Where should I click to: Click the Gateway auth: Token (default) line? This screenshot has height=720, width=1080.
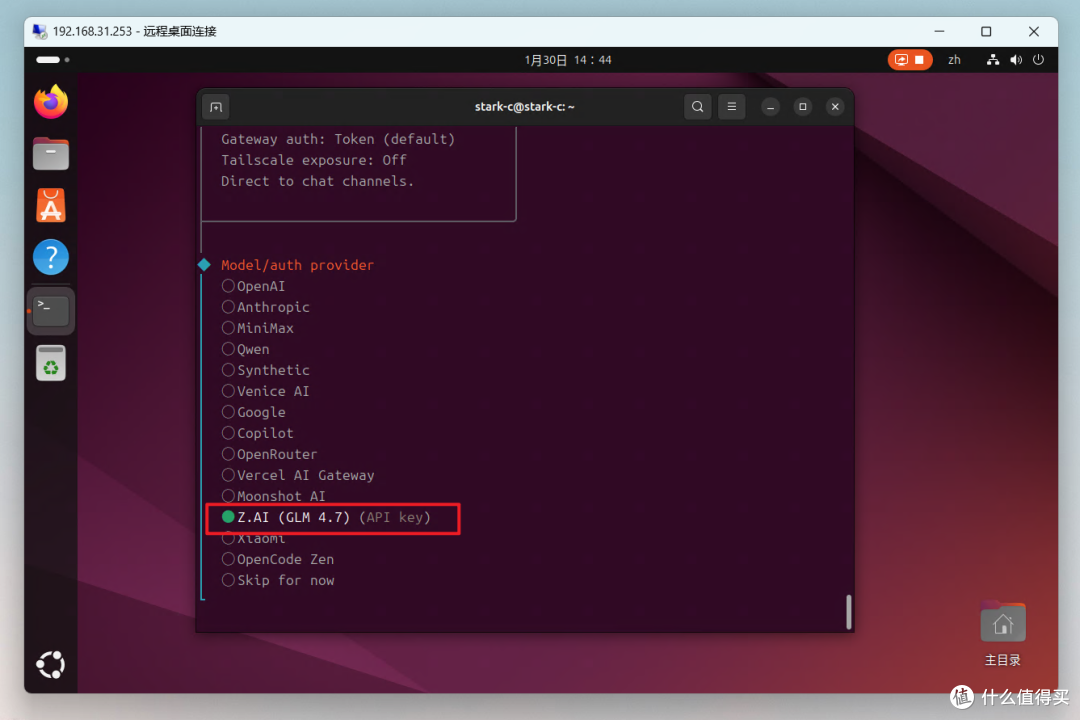point(338,139)
